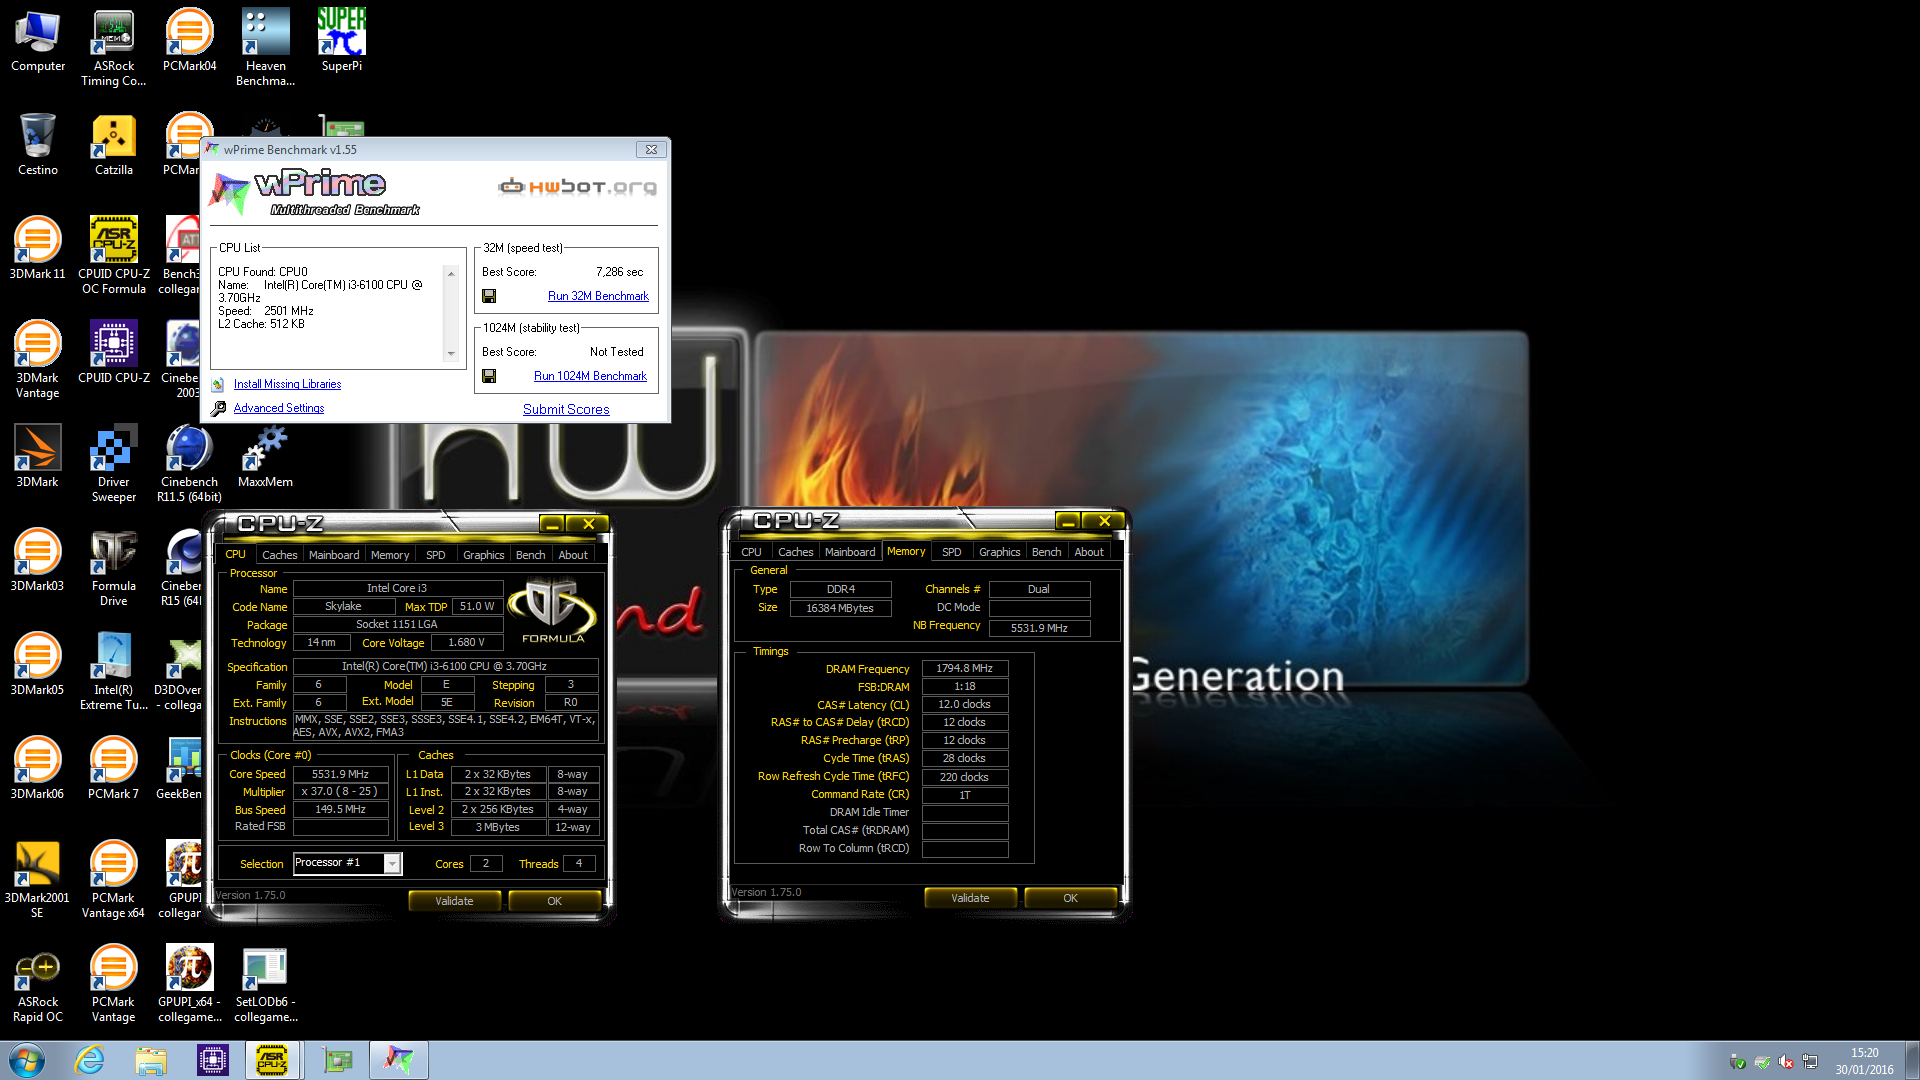Click the hwbot.org logo in wPrime
Screen dimensions: 1920x1080
pos(578,187)
